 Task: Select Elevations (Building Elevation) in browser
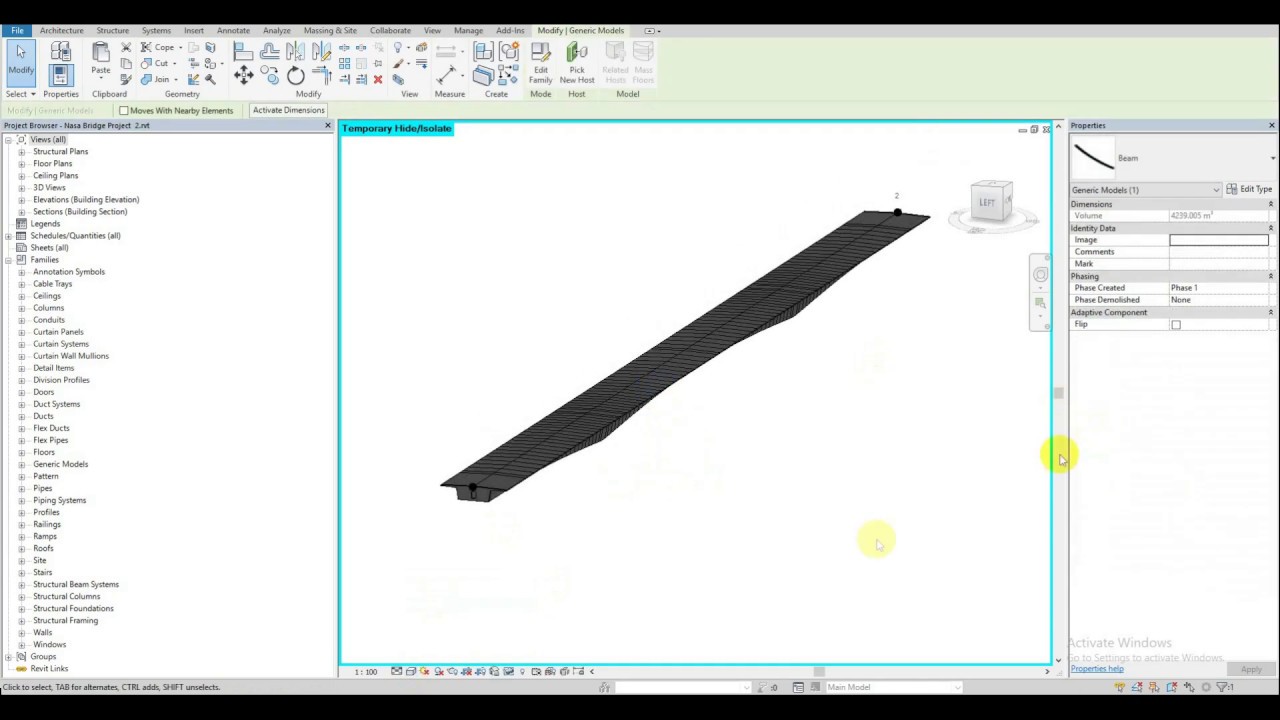pos(86,200)
